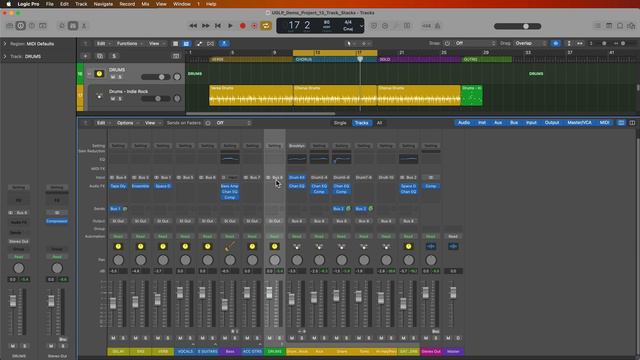Viewport: 640px width, 360px height.
Task: Toggle the Aux channel strip filter
Action: tap(498, 123)
